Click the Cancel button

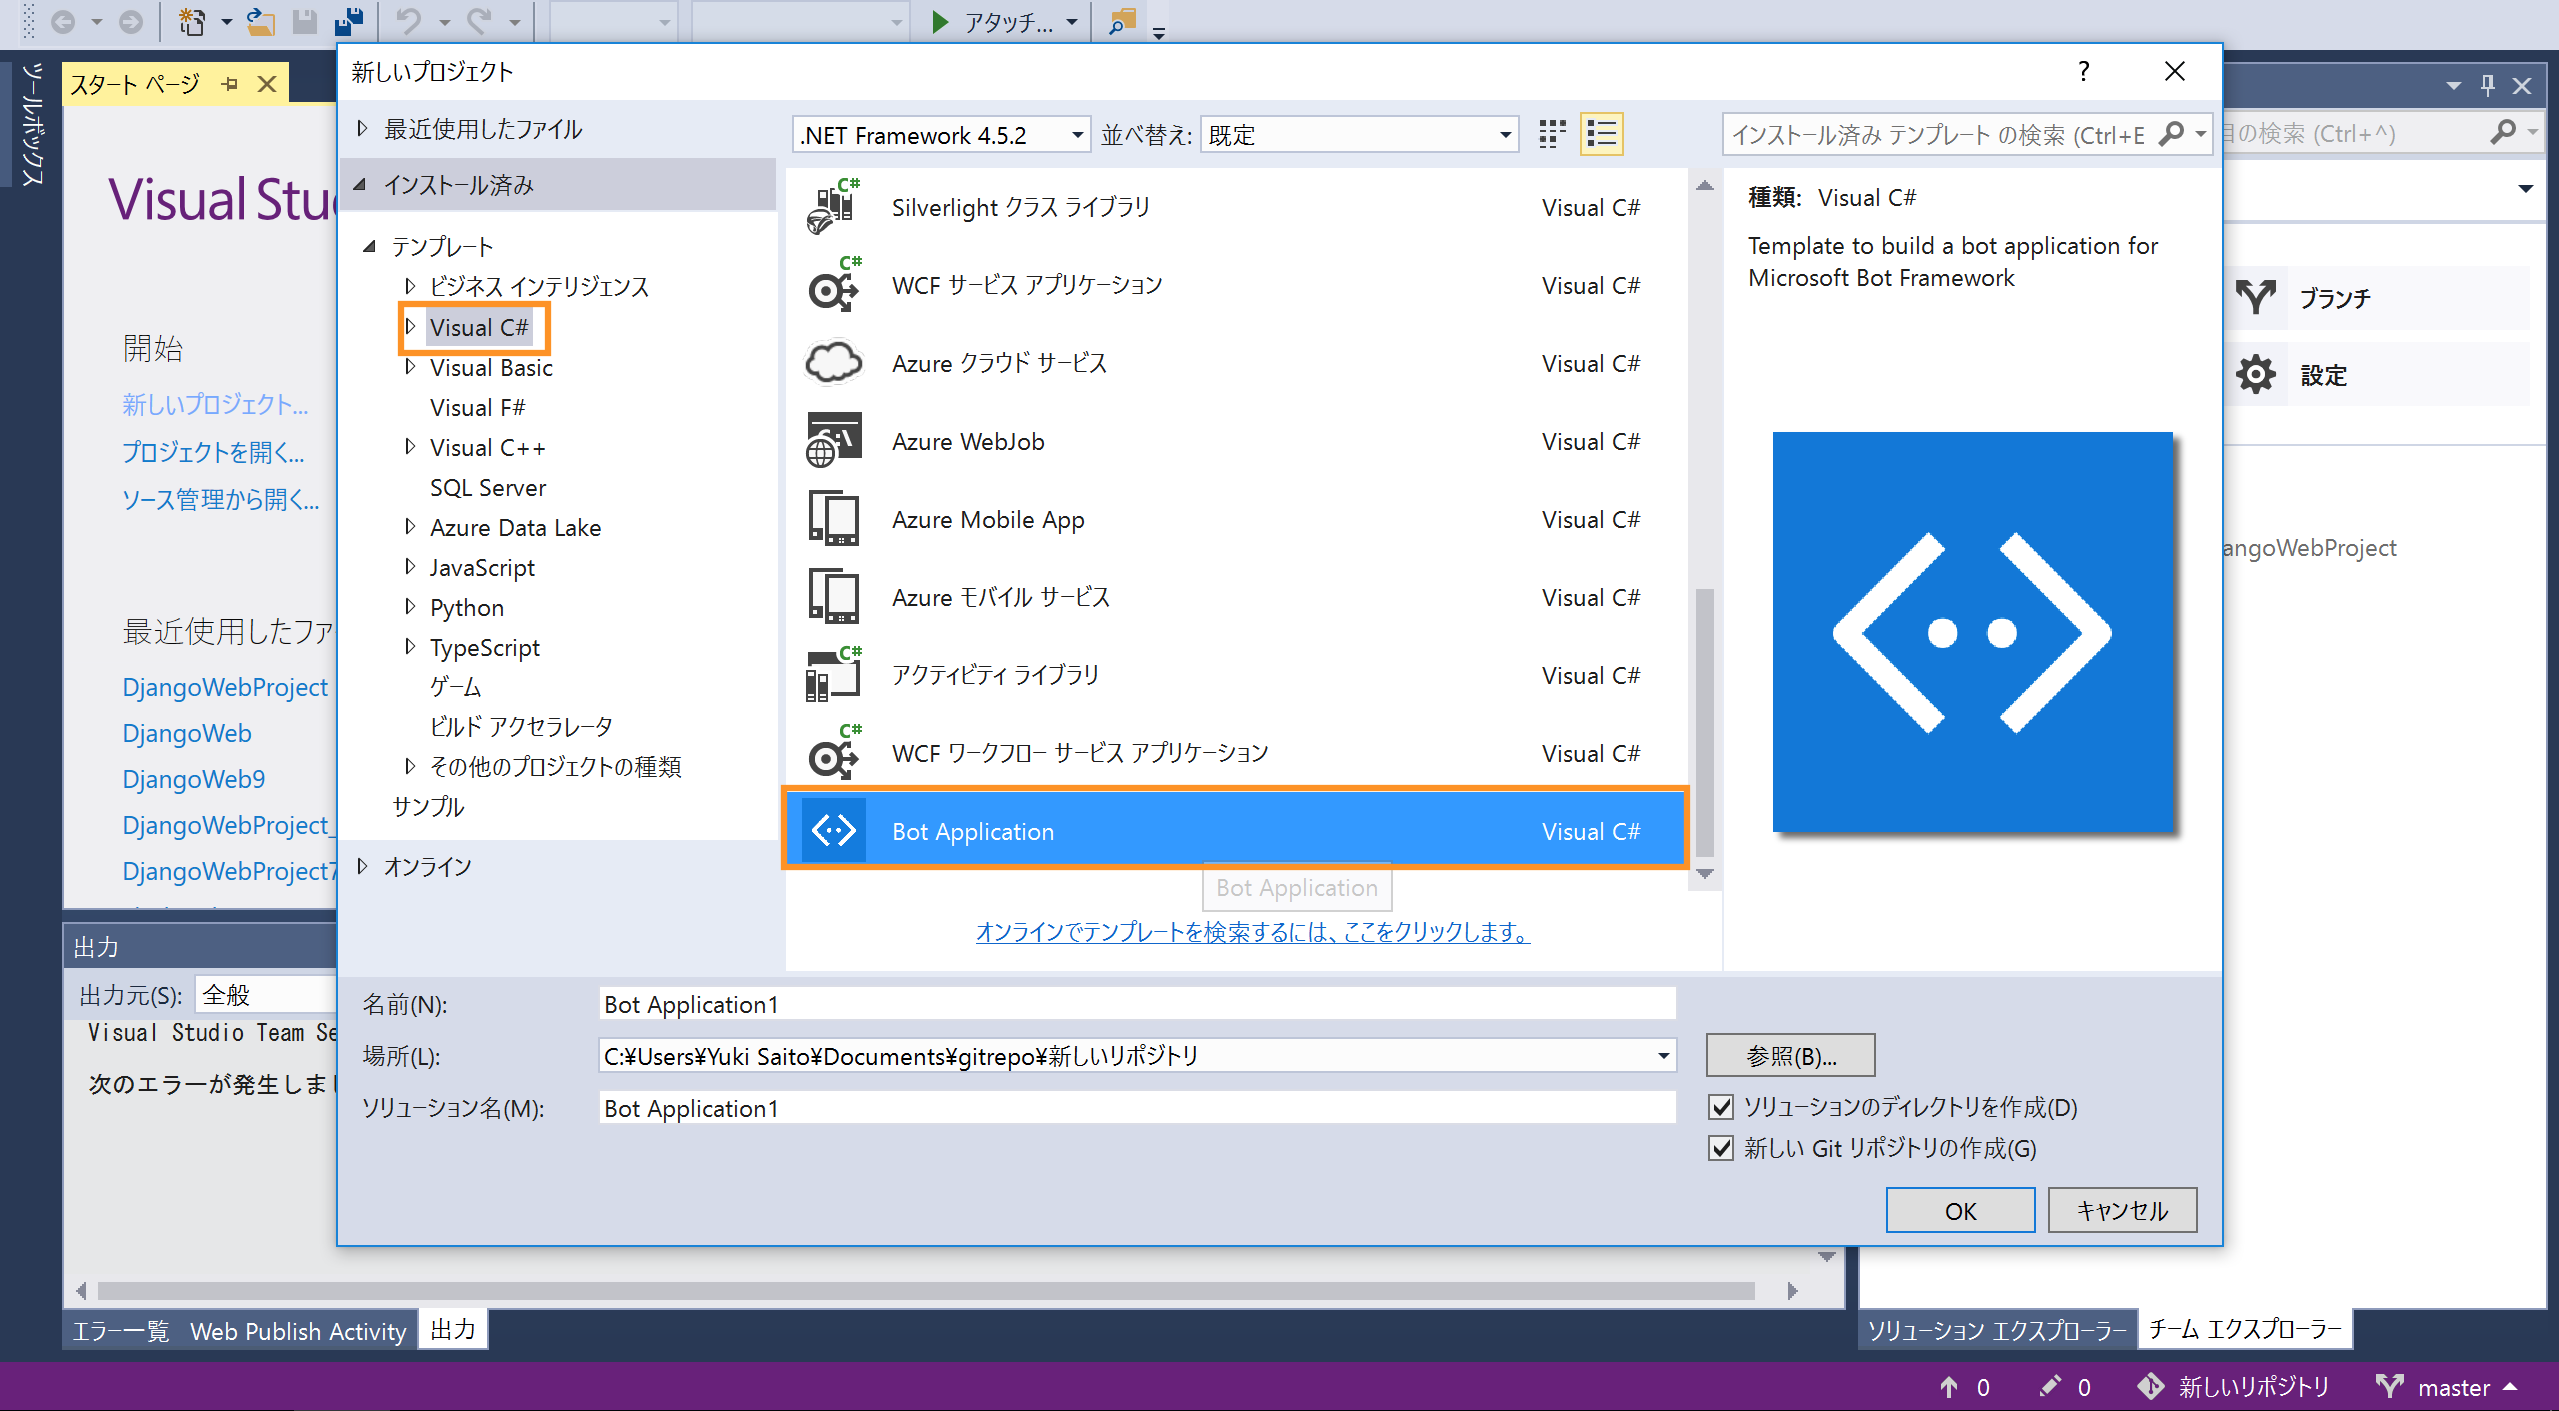2122,1211
